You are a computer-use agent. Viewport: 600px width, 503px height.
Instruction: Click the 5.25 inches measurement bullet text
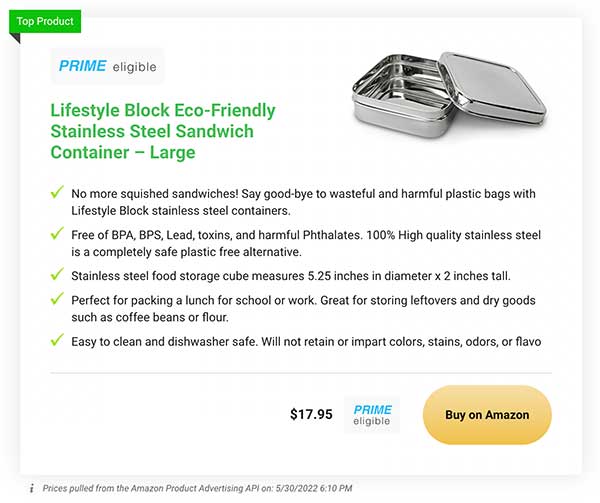pyautogui.click(x=291, y=276)
